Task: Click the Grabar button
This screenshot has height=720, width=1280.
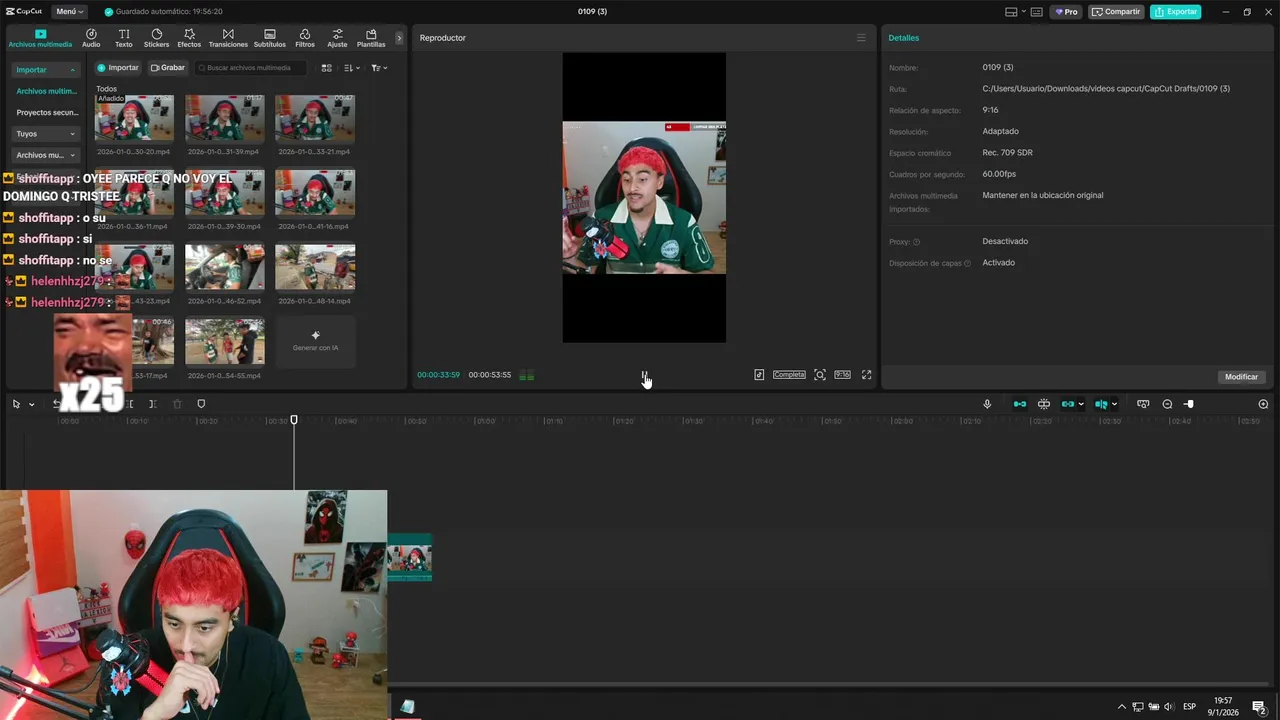Action: (167, 68)
